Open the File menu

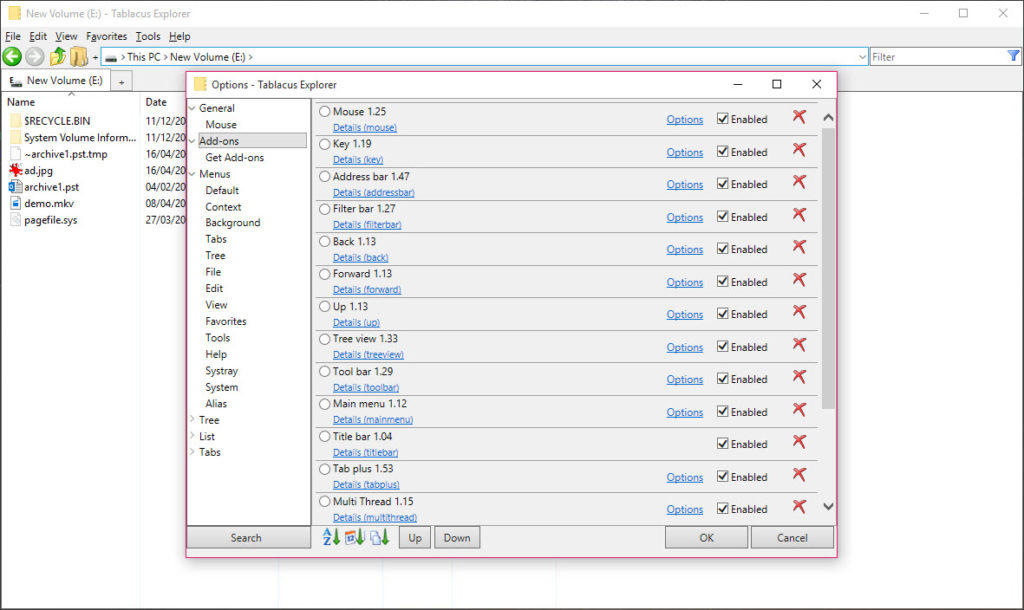pos(13,37)
